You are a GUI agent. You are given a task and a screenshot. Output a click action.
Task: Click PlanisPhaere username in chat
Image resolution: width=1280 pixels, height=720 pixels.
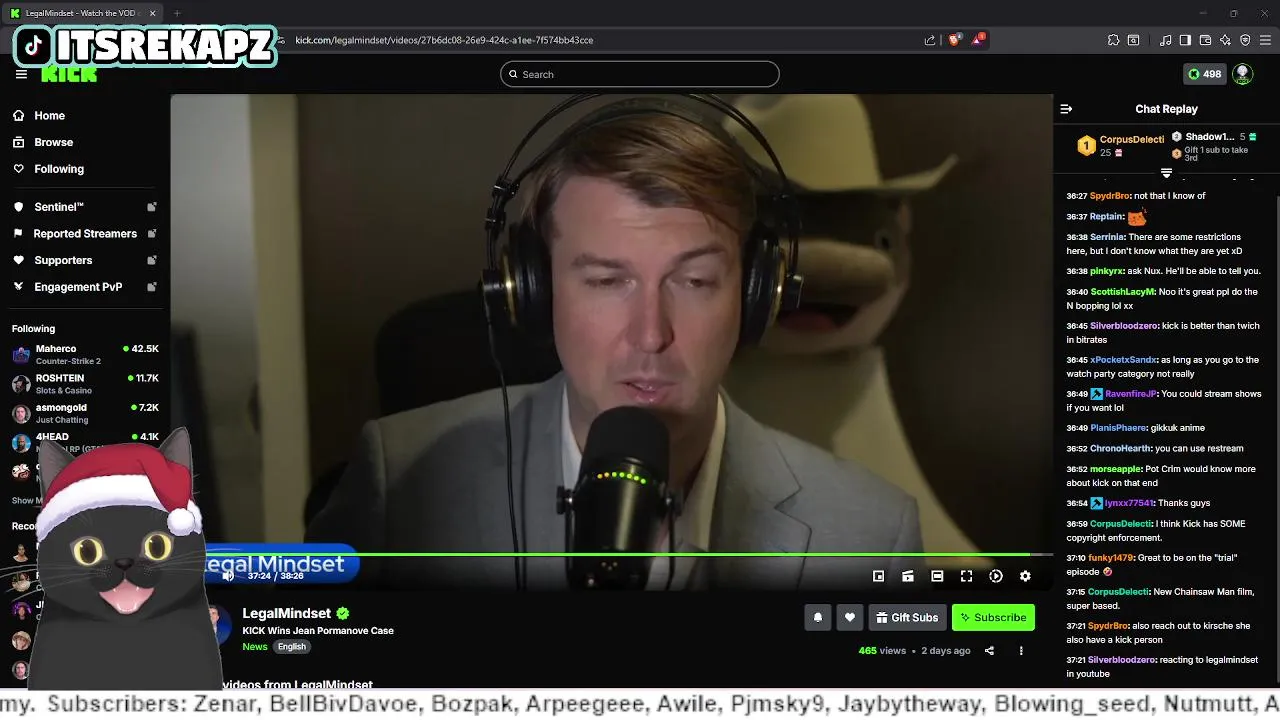point(1118,428)
